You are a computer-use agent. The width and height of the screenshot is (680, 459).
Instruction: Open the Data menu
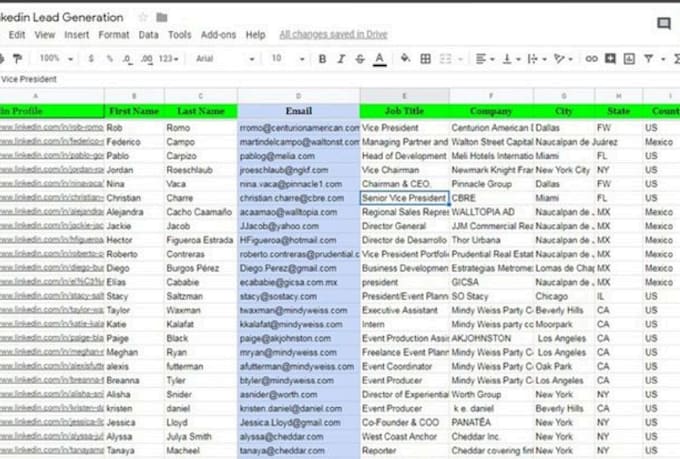tap(148, 35)
